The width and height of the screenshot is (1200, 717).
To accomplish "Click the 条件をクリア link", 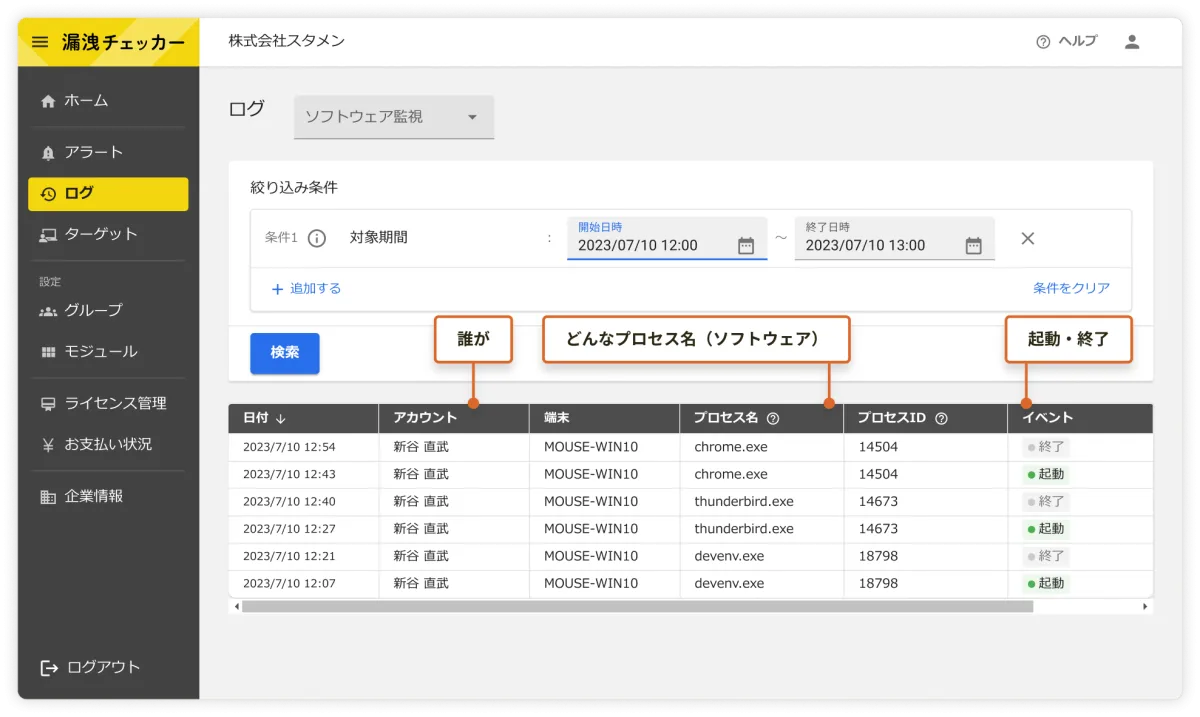I will click(1074, 288).
